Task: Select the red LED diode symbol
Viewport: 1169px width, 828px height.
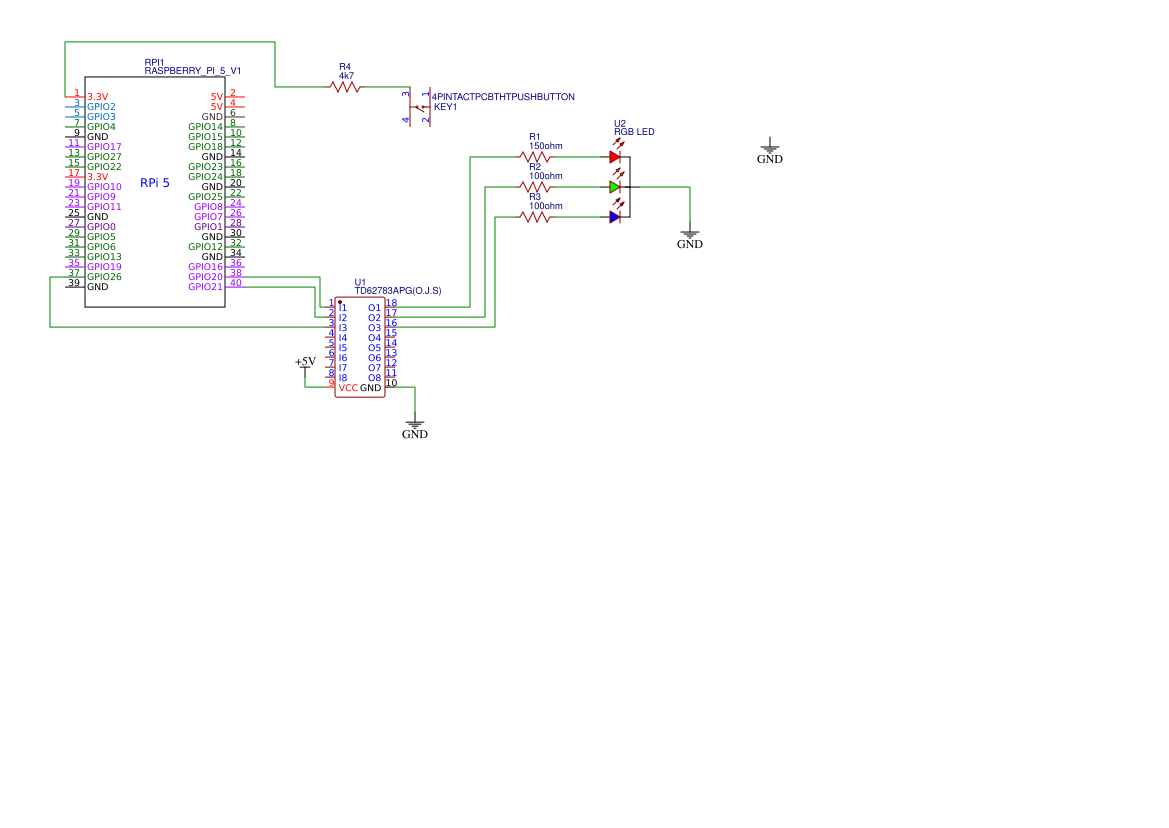Action: pyautogui.click(x=615, y=157)
